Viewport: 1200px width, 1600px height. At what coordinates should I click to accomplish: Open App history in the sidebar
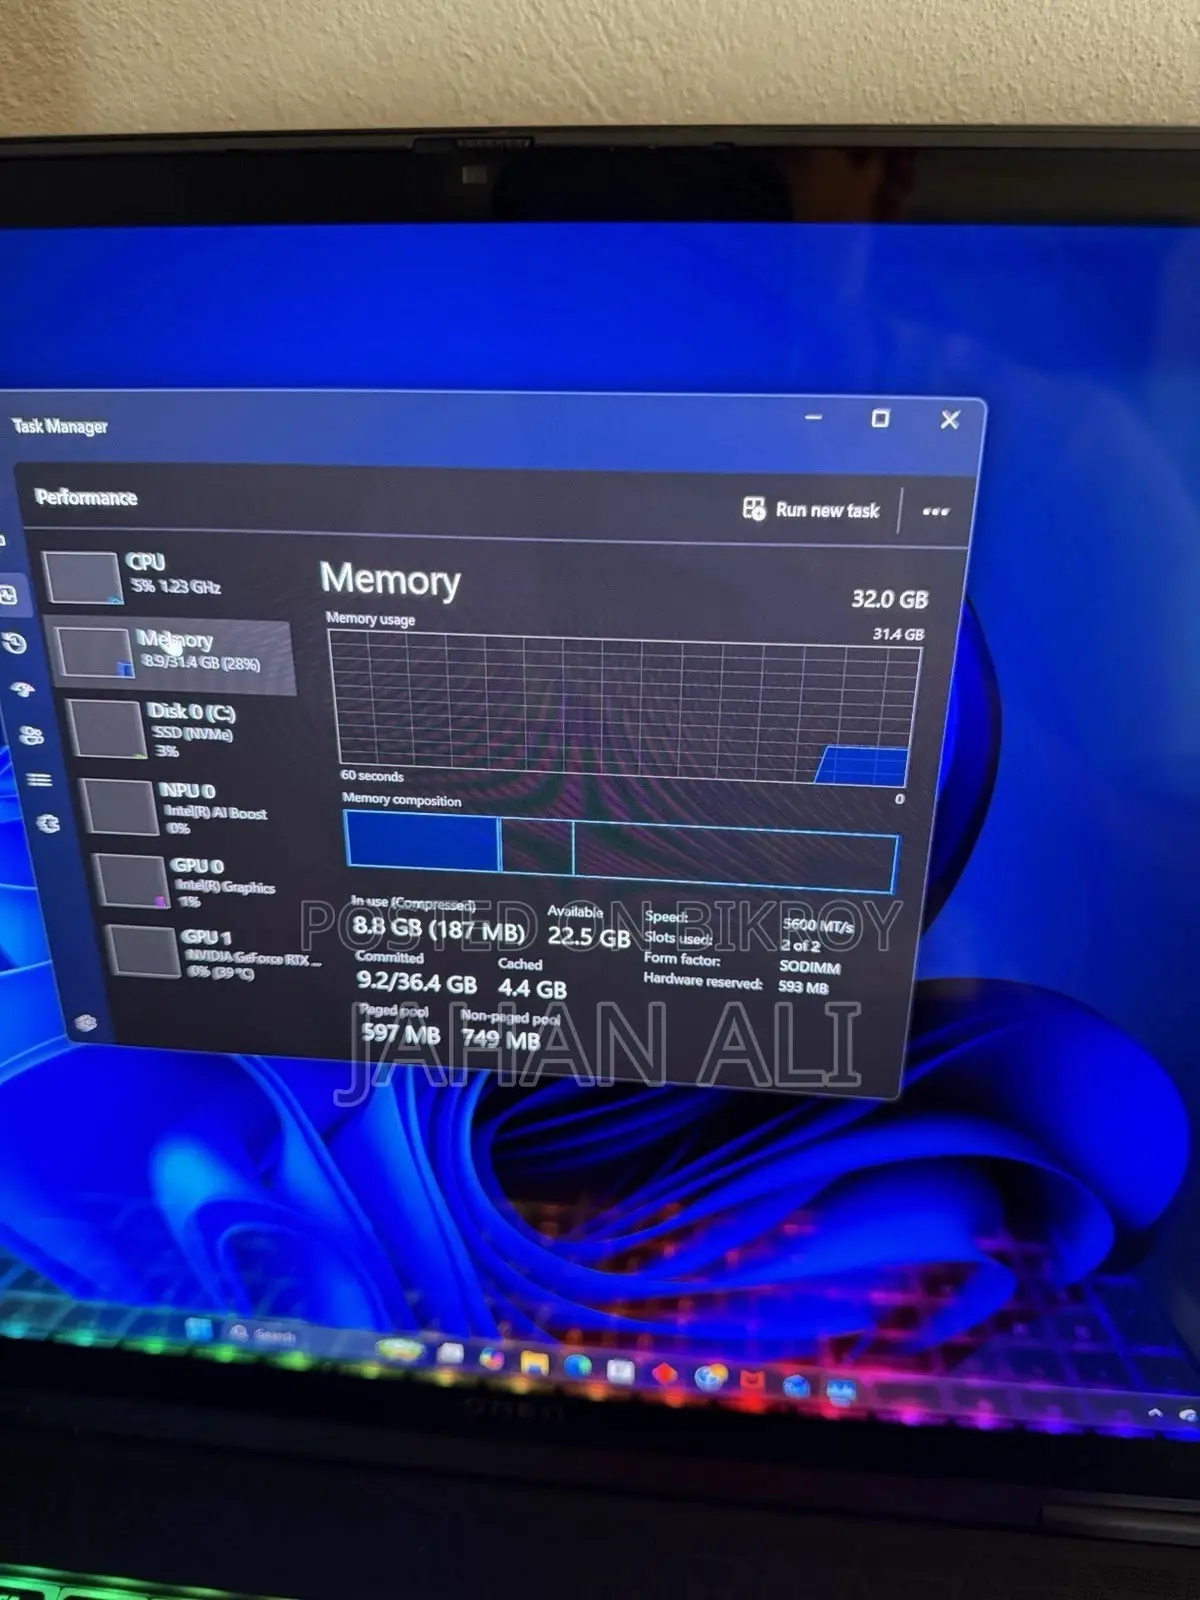pos(14,643)
